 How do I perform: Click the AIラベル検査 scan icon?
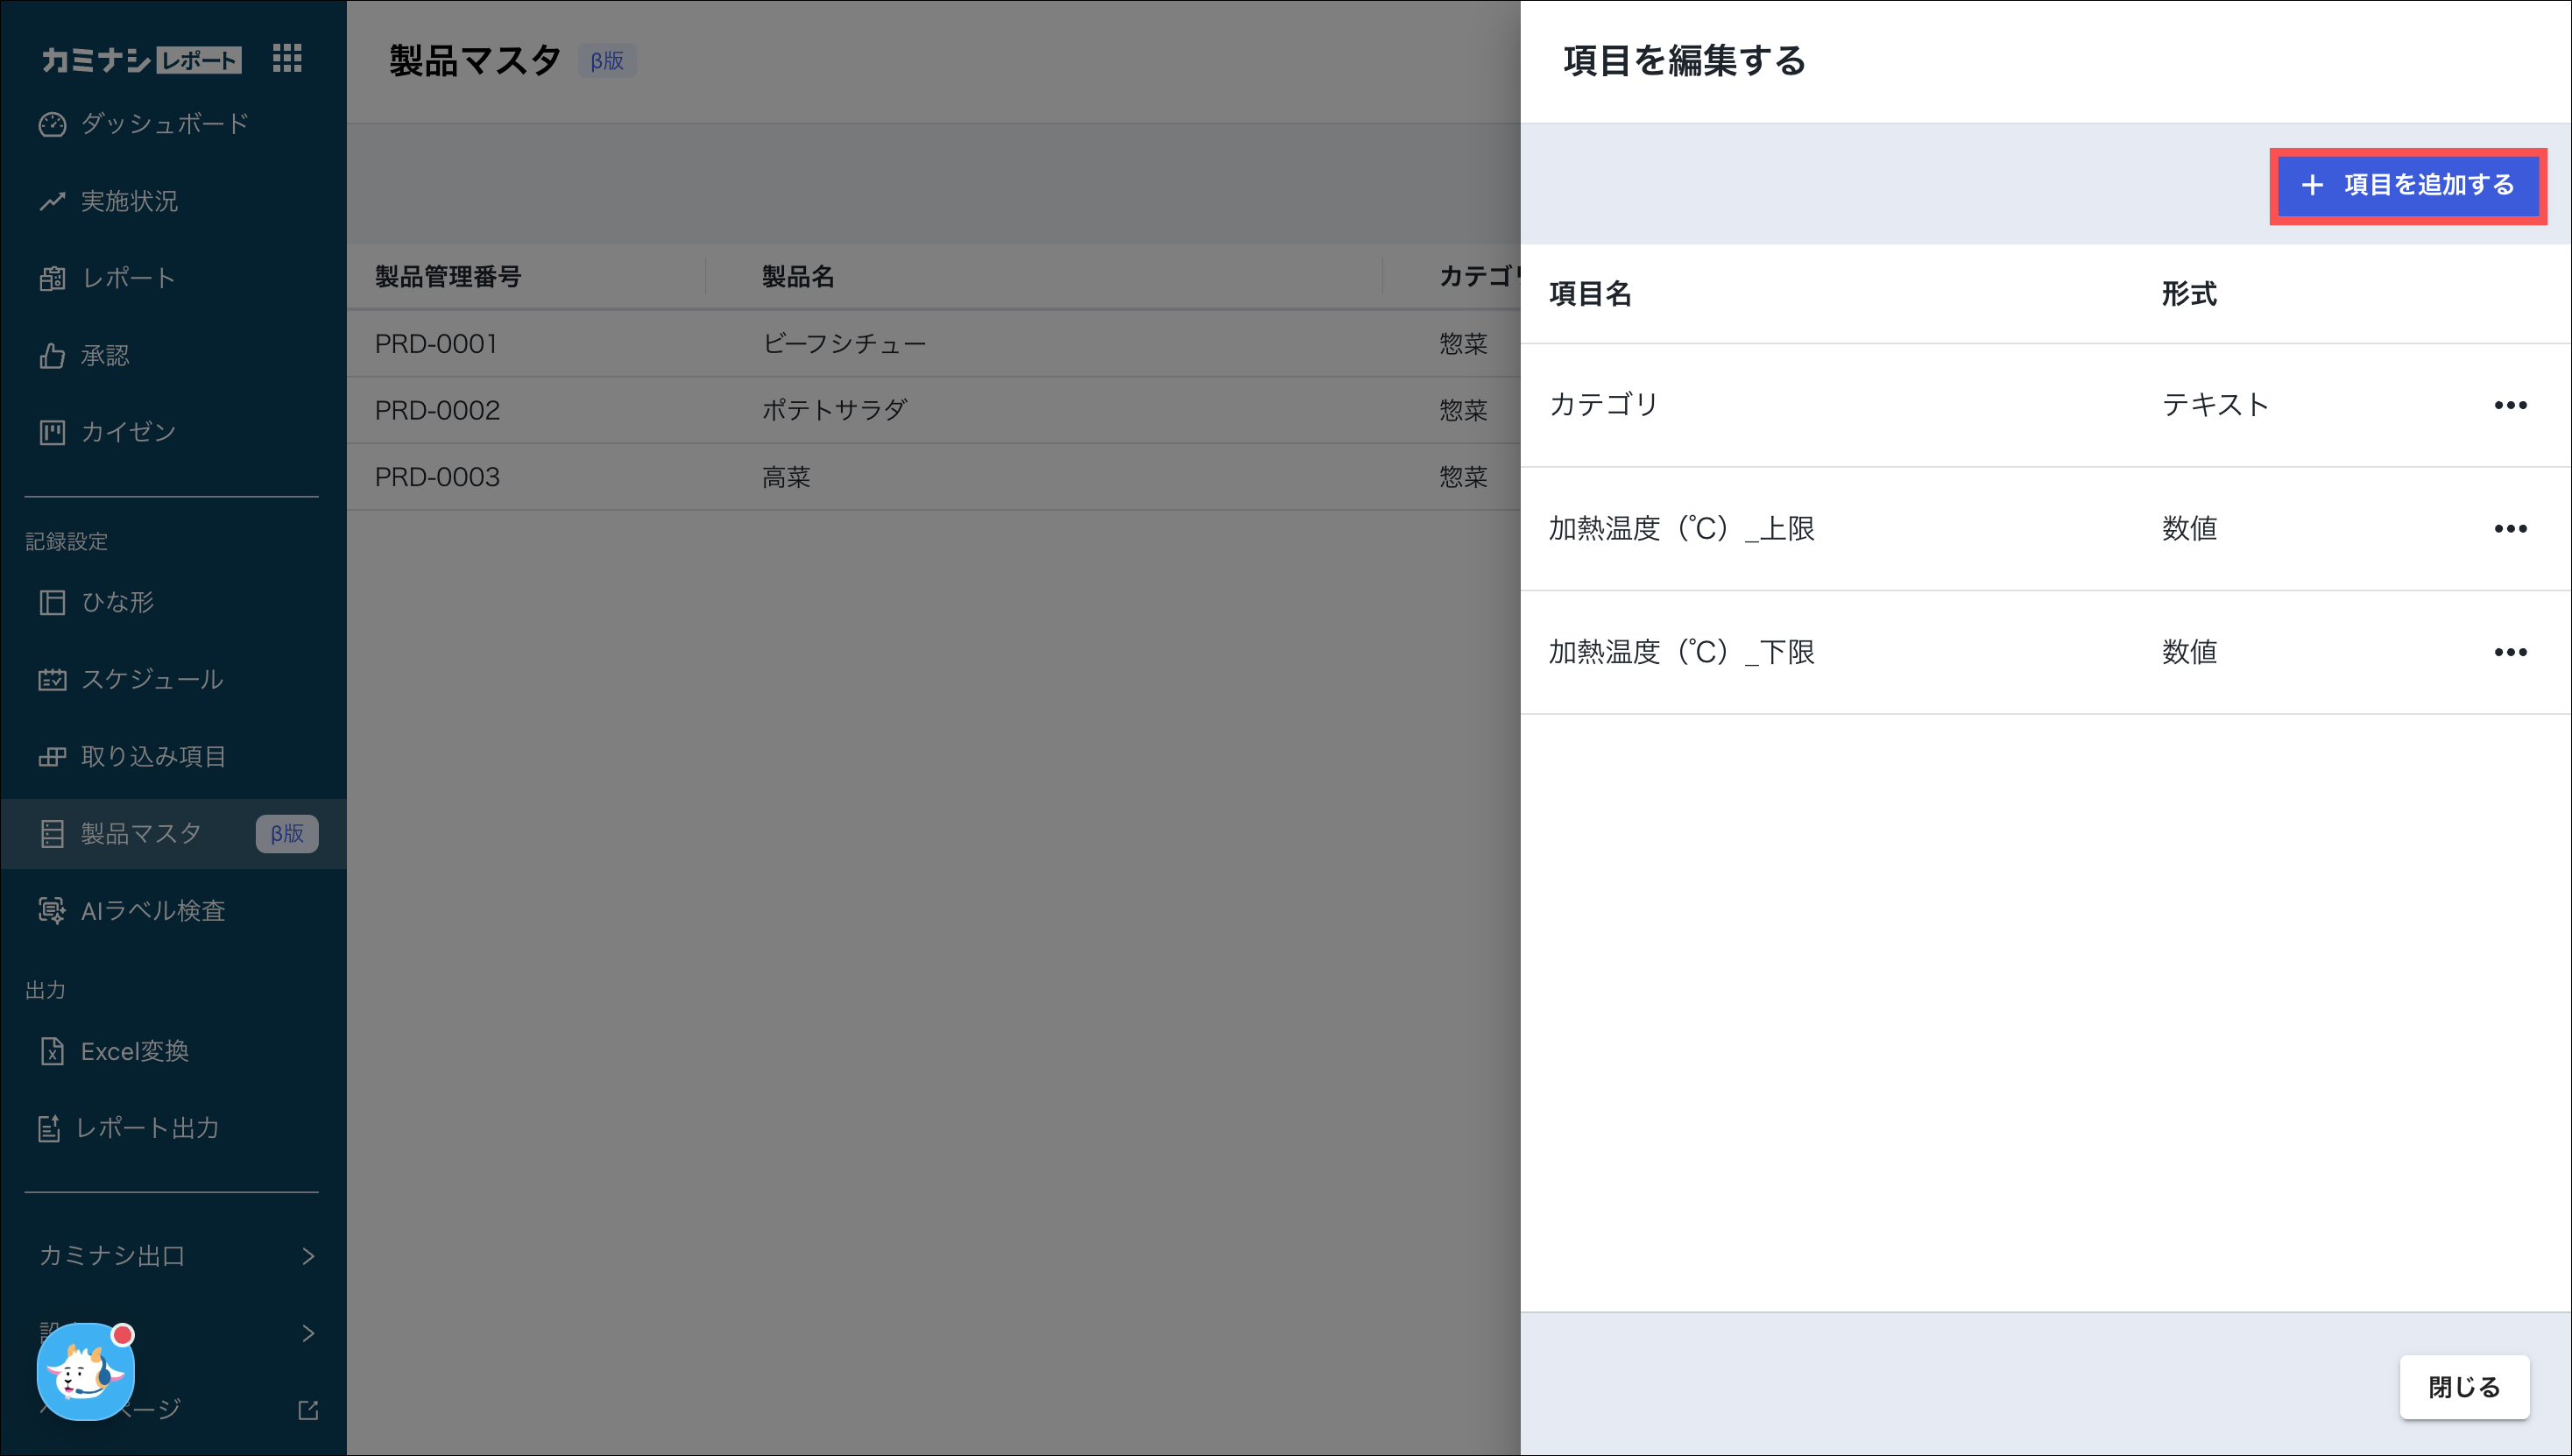click(x=52, y=910)
